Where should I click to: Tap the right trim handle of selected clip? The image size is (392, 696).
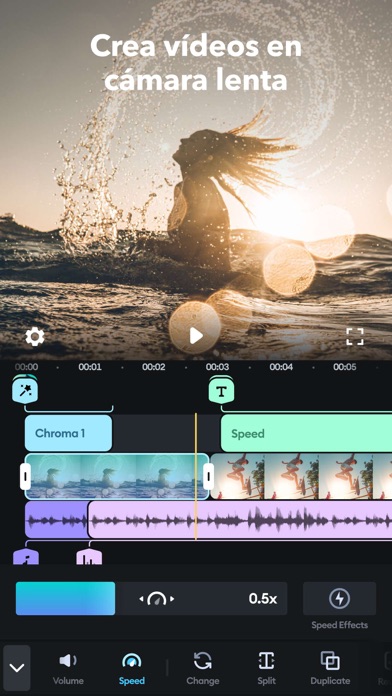[x=208, y=476]
